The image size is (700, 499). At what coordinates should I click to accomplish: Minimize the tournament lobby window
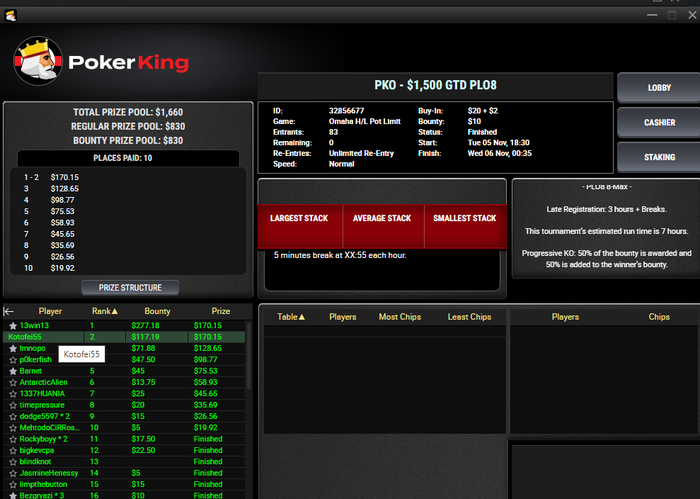click(652, 15)
